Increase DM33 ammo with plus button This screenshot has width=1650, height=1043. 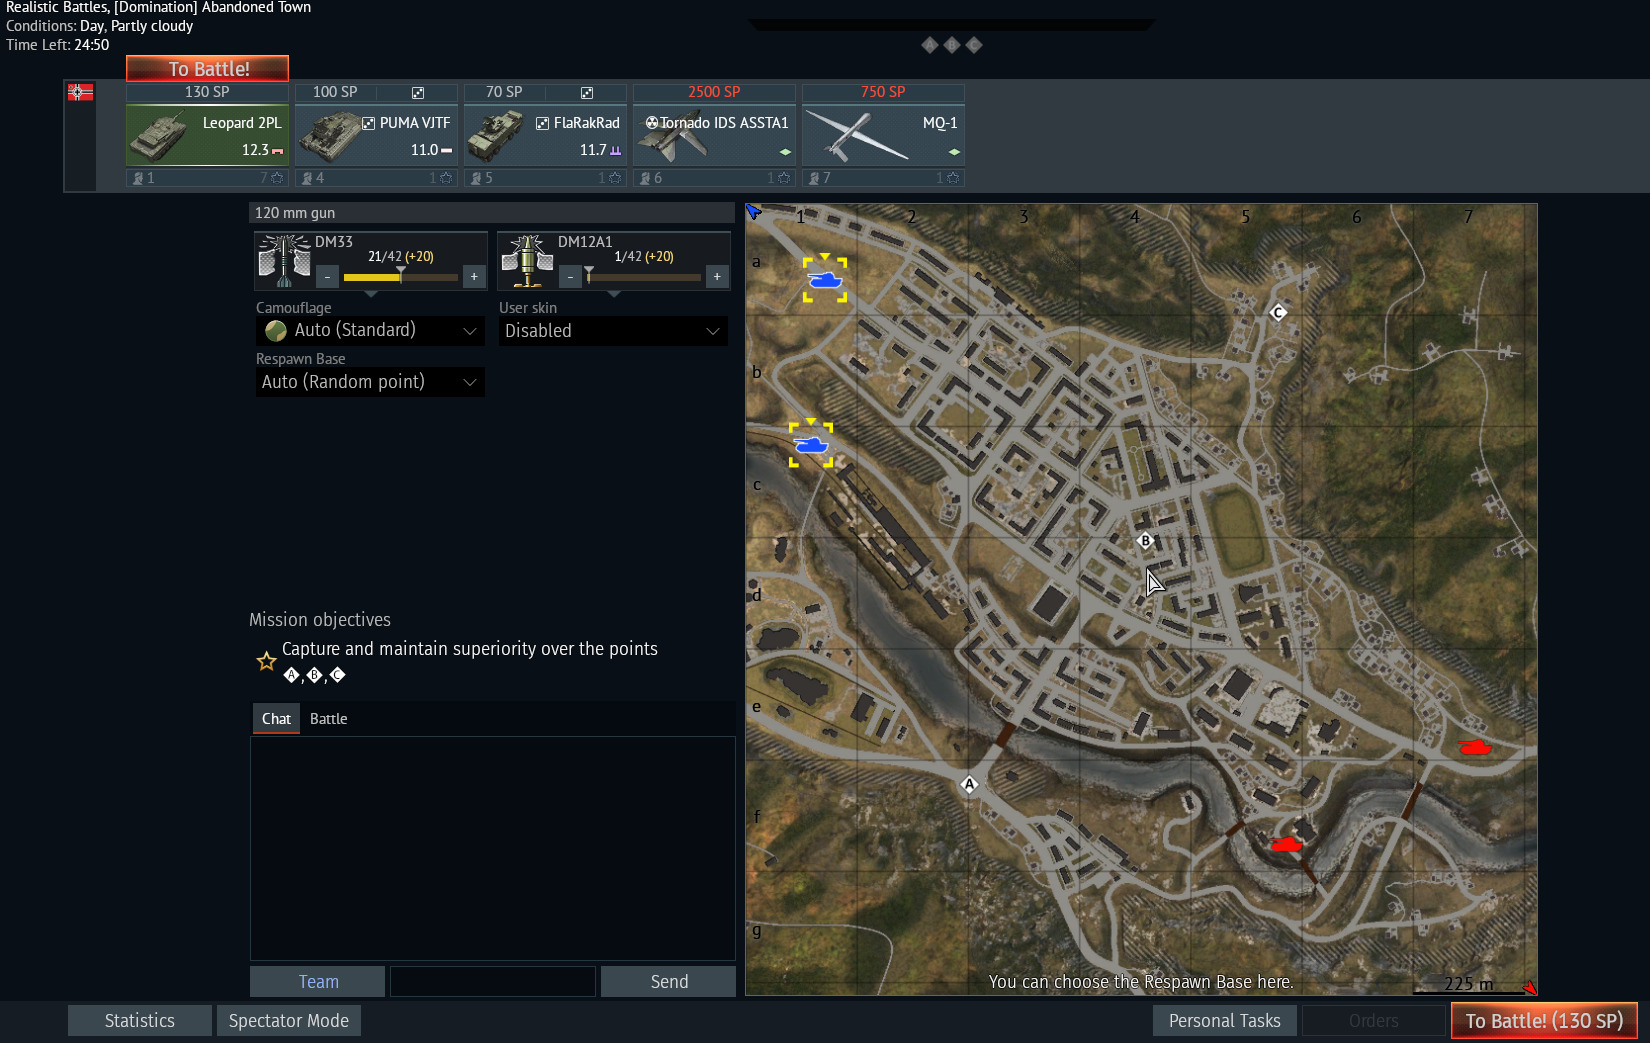pyautogui.click(x=474, y=277)
